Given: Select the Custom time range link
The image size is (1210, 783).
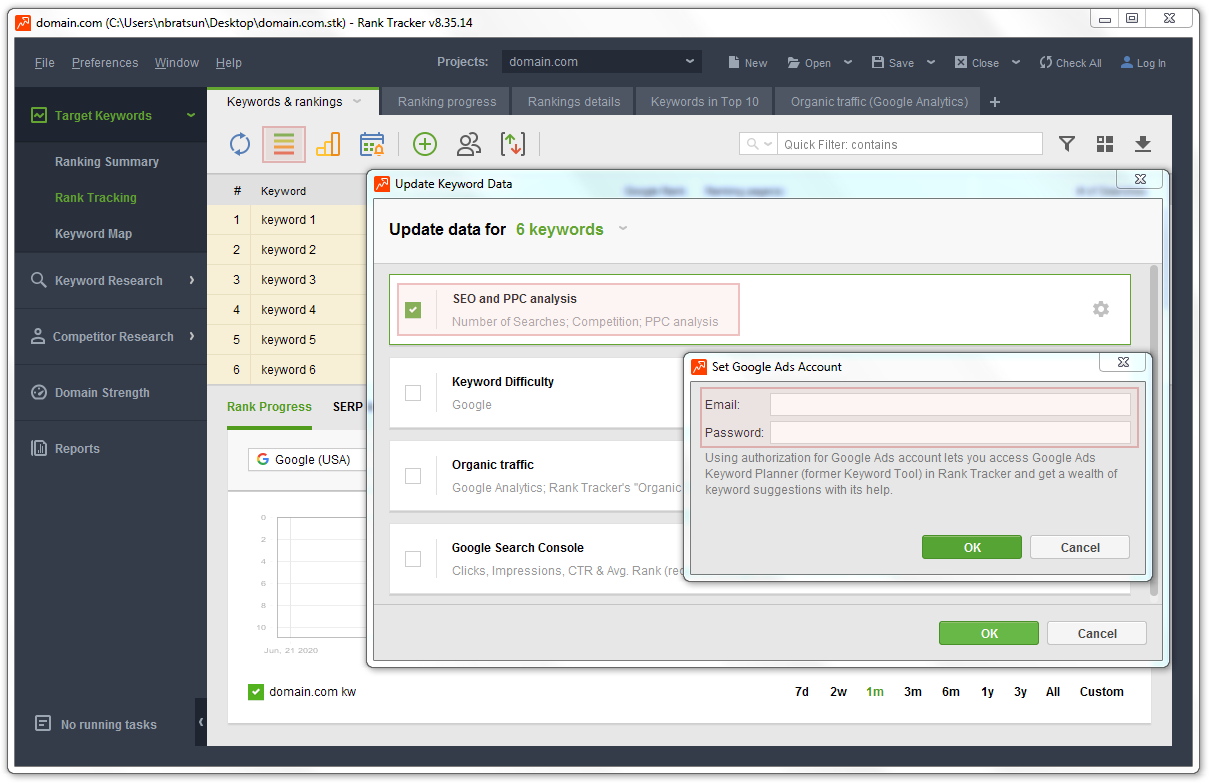Looking at the screenshot, I should [x=1101, y=691].
